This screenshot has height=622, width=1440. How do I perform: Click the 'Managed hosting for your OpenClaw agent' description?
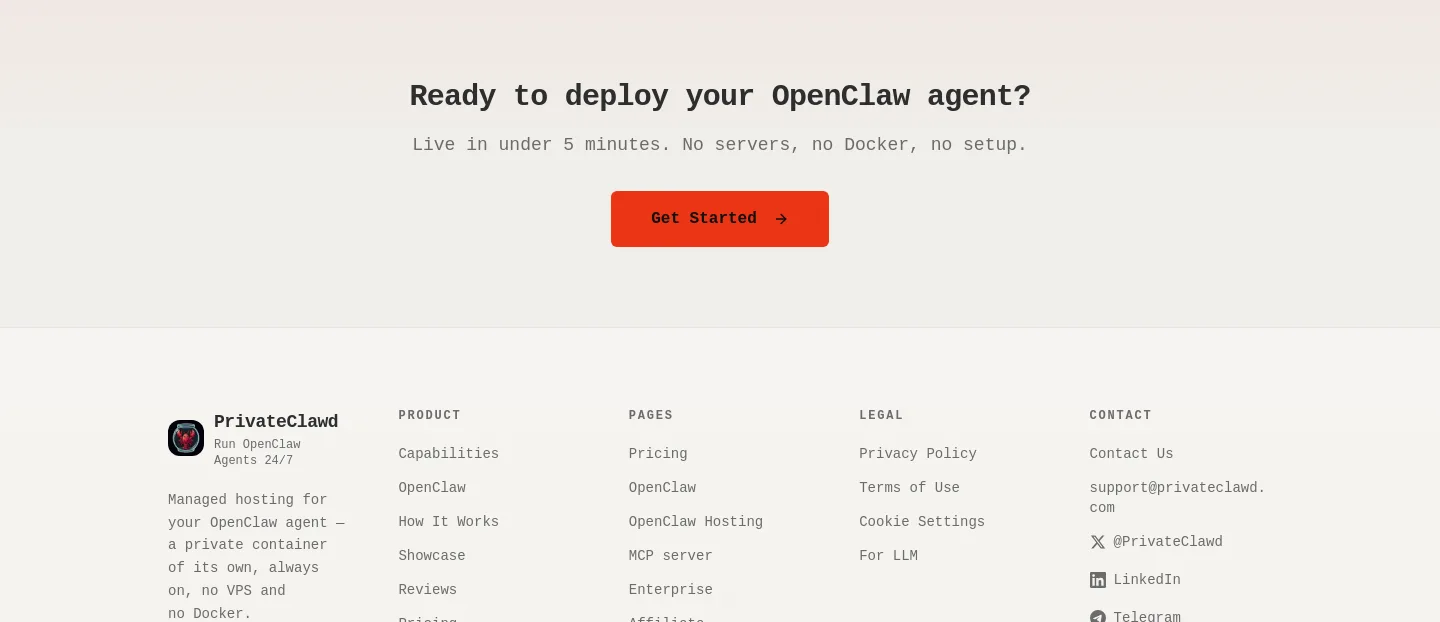pos(256,557)
